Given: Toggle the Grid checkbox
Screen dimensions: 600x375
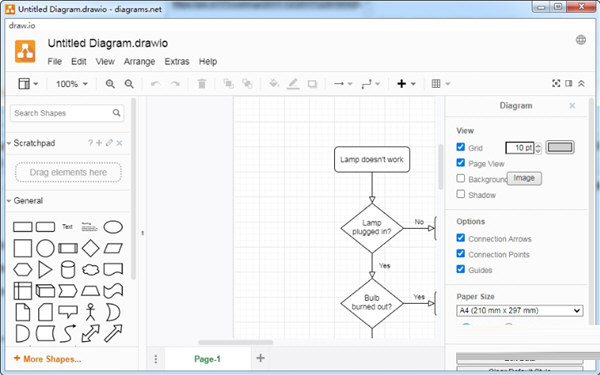Looking at the screenshot, I should click(x=461, y=147).
